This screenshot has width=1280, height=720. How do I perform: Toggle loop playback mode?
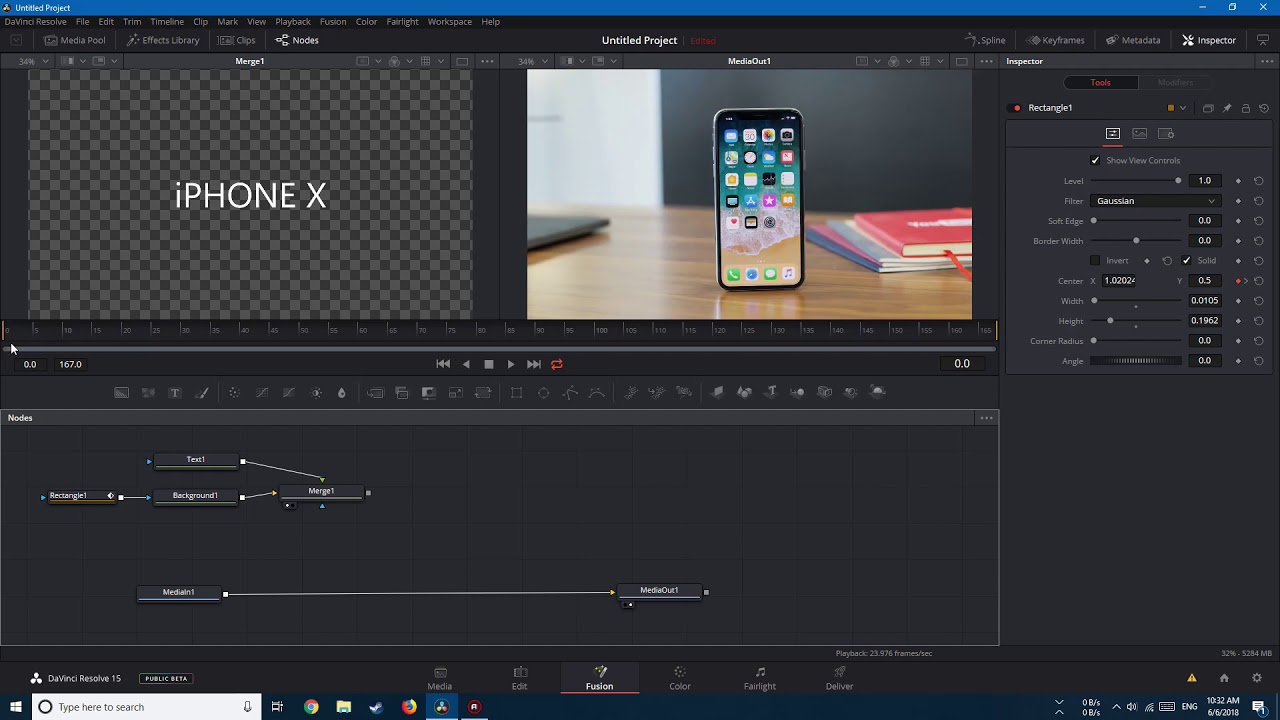(x=557, y=364)
